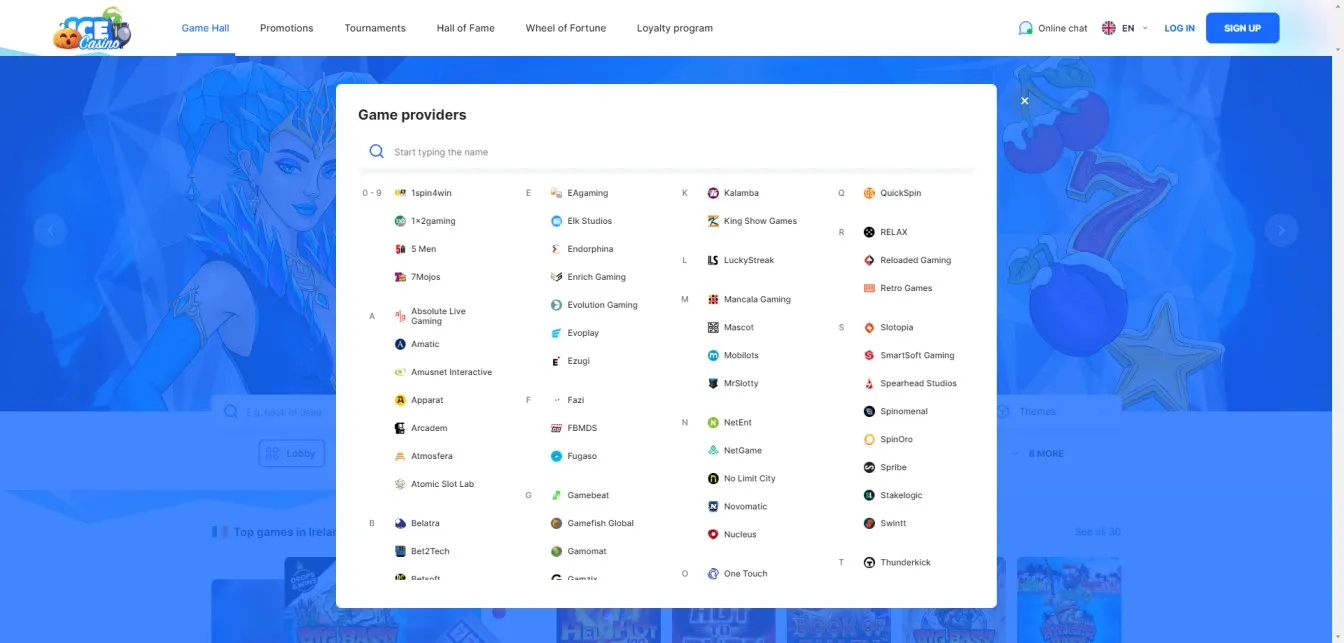The image size is (1344, 643).
Task: Select MrSlotty provider
Action: (x=733, y=383)
